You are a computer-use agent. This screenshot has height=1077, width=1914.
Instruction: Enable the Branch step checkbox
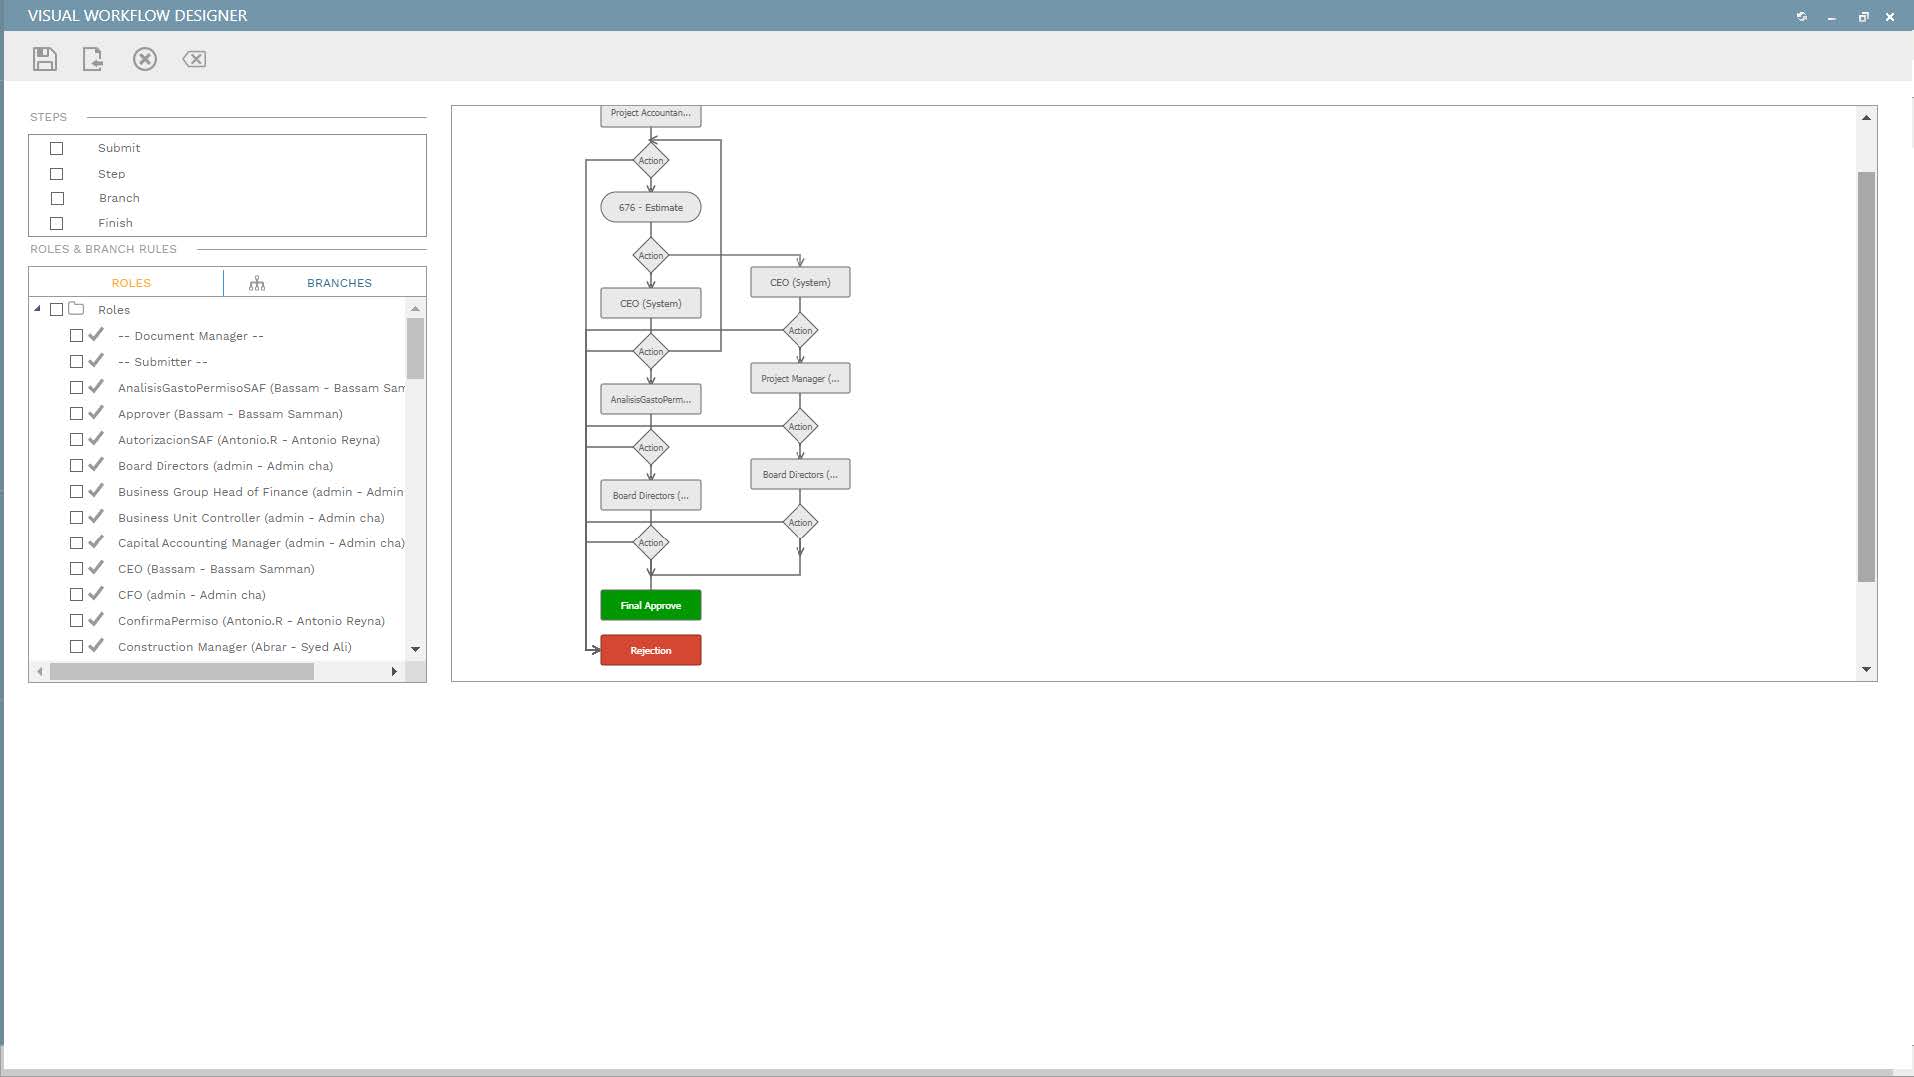[57, 198]
